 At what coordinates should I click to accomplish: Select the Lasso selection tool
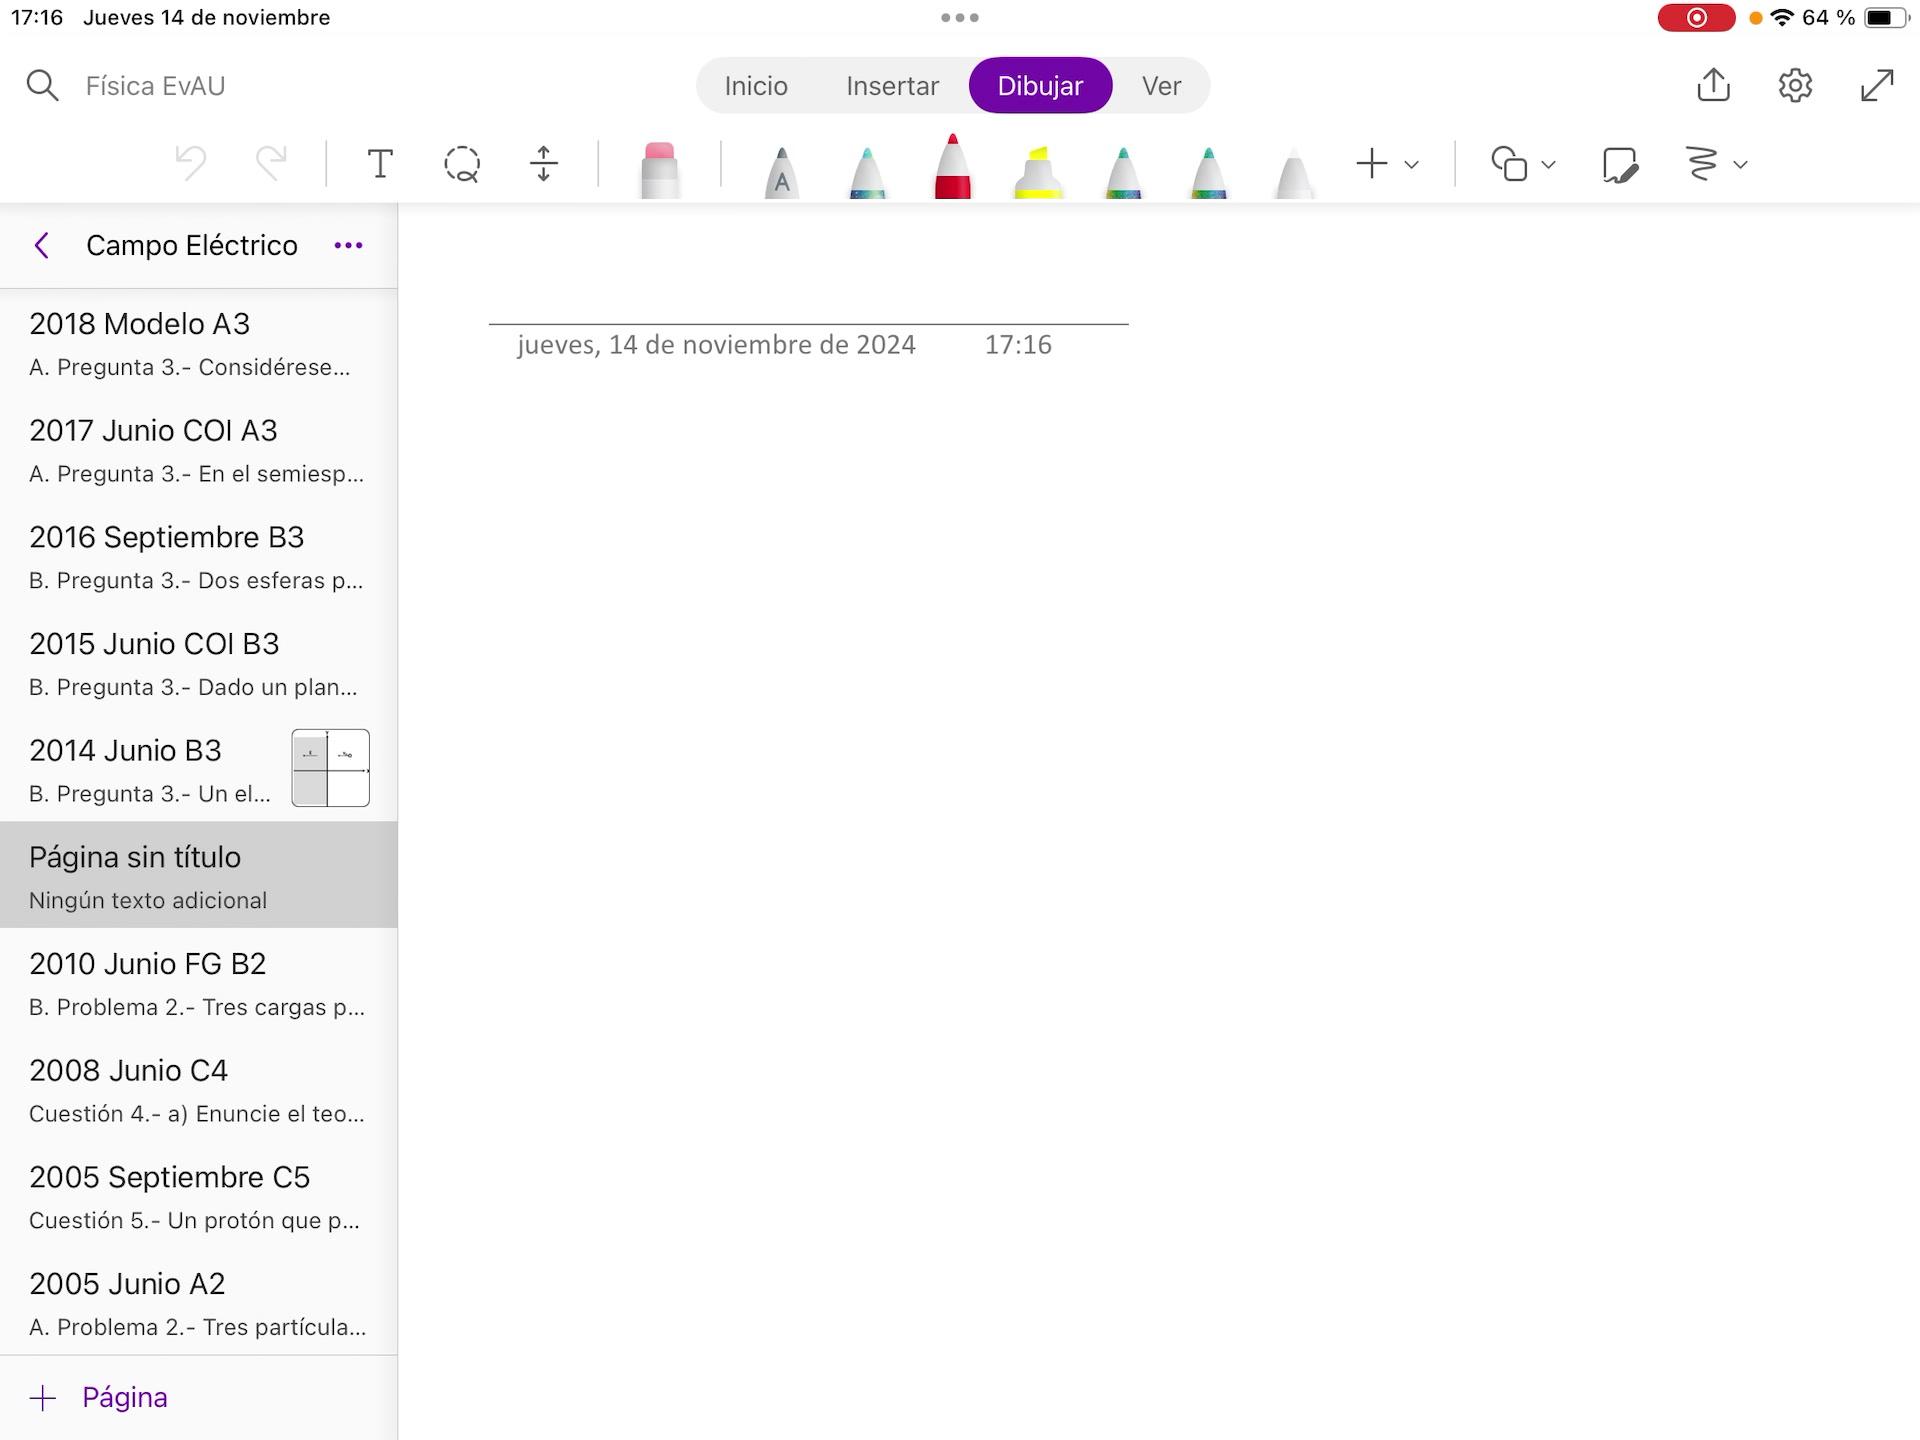click(462, 164)
